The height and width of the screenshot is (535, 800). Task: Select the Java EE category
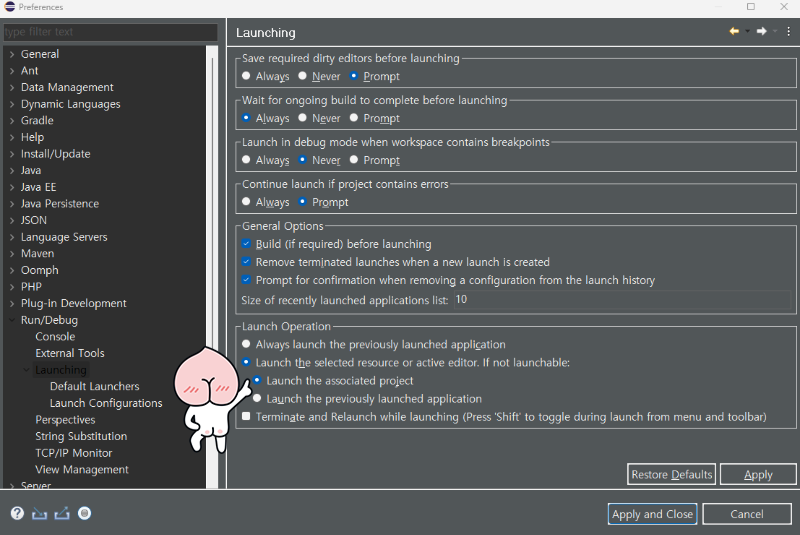click(x=38, y=187)
